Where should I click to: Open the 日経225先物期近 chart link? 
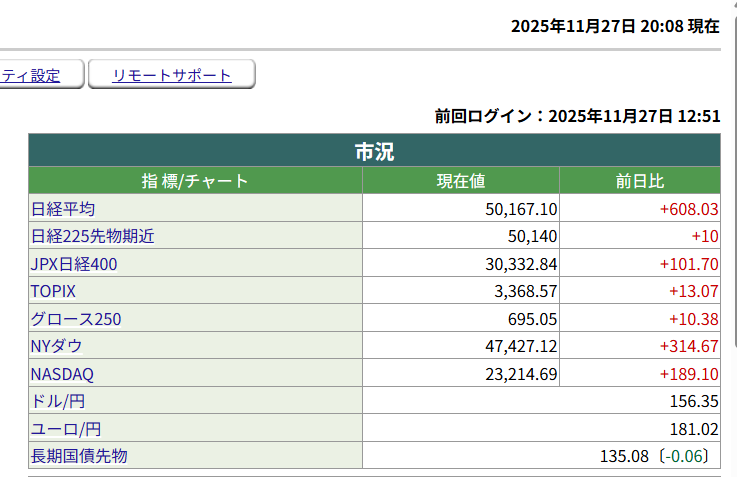92,237
